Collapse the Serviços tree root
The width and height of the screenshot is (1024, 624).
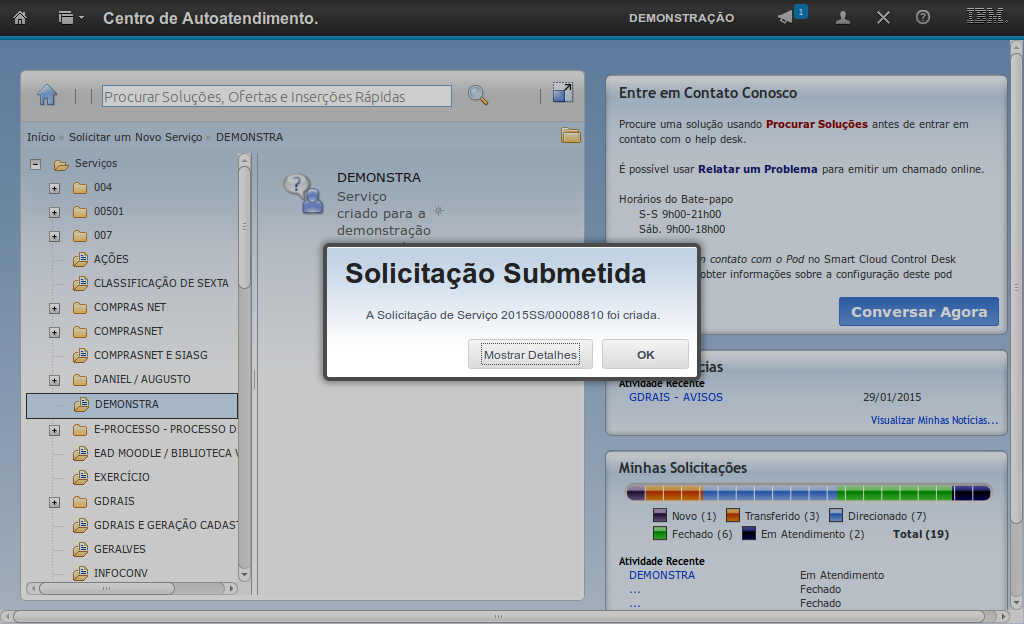click(x=35, y=164)
